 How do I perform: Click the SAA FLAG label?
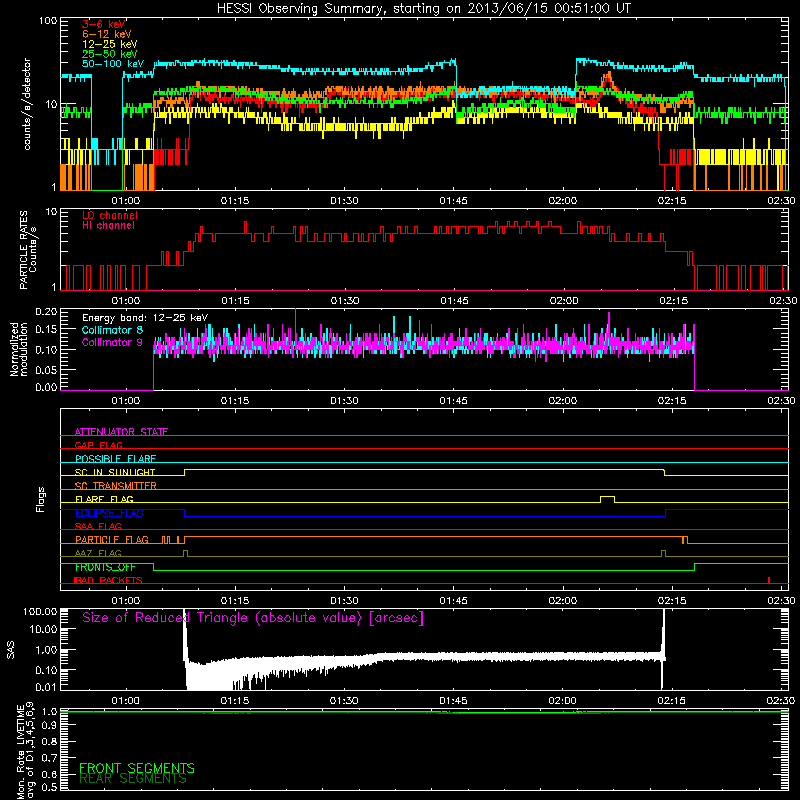(98, 526)
